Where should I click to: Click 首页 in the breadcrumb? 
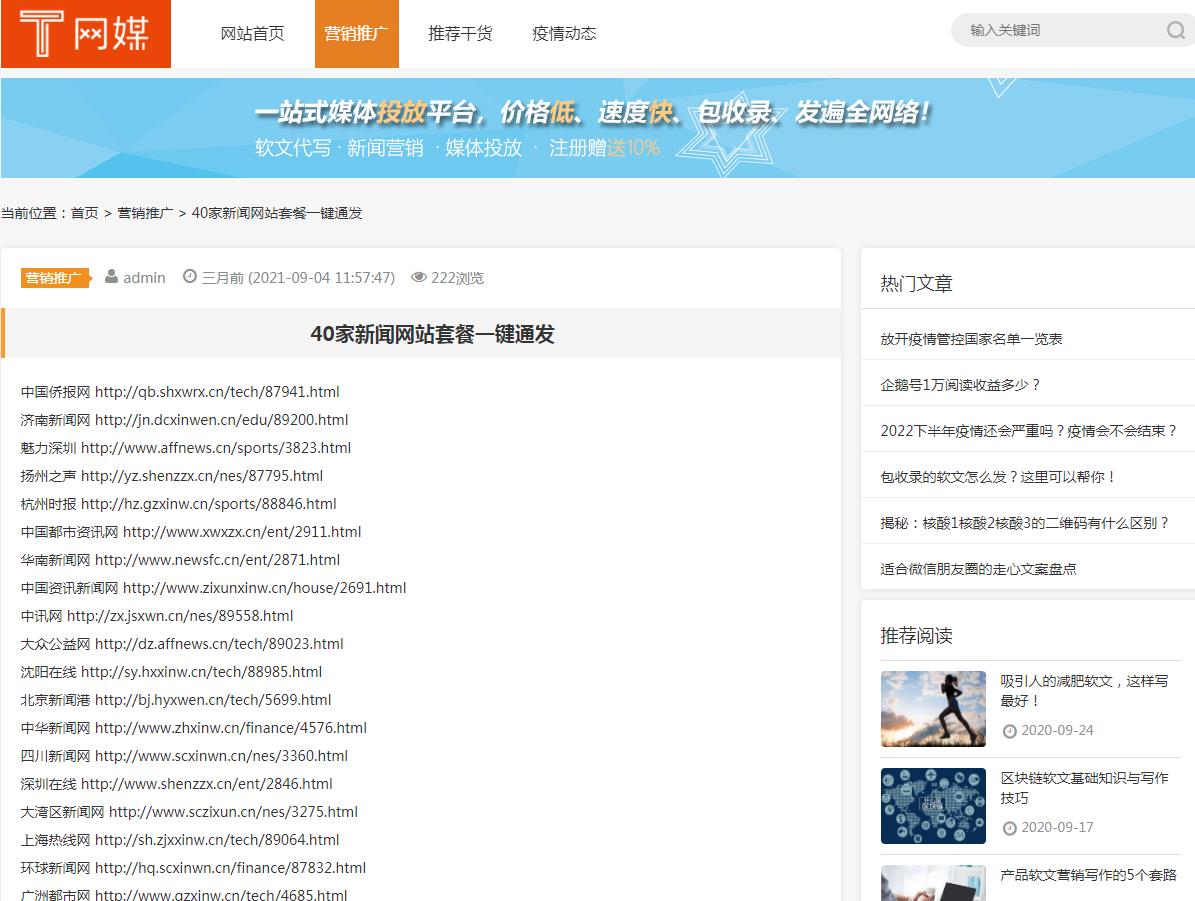[x=85, y=213]
